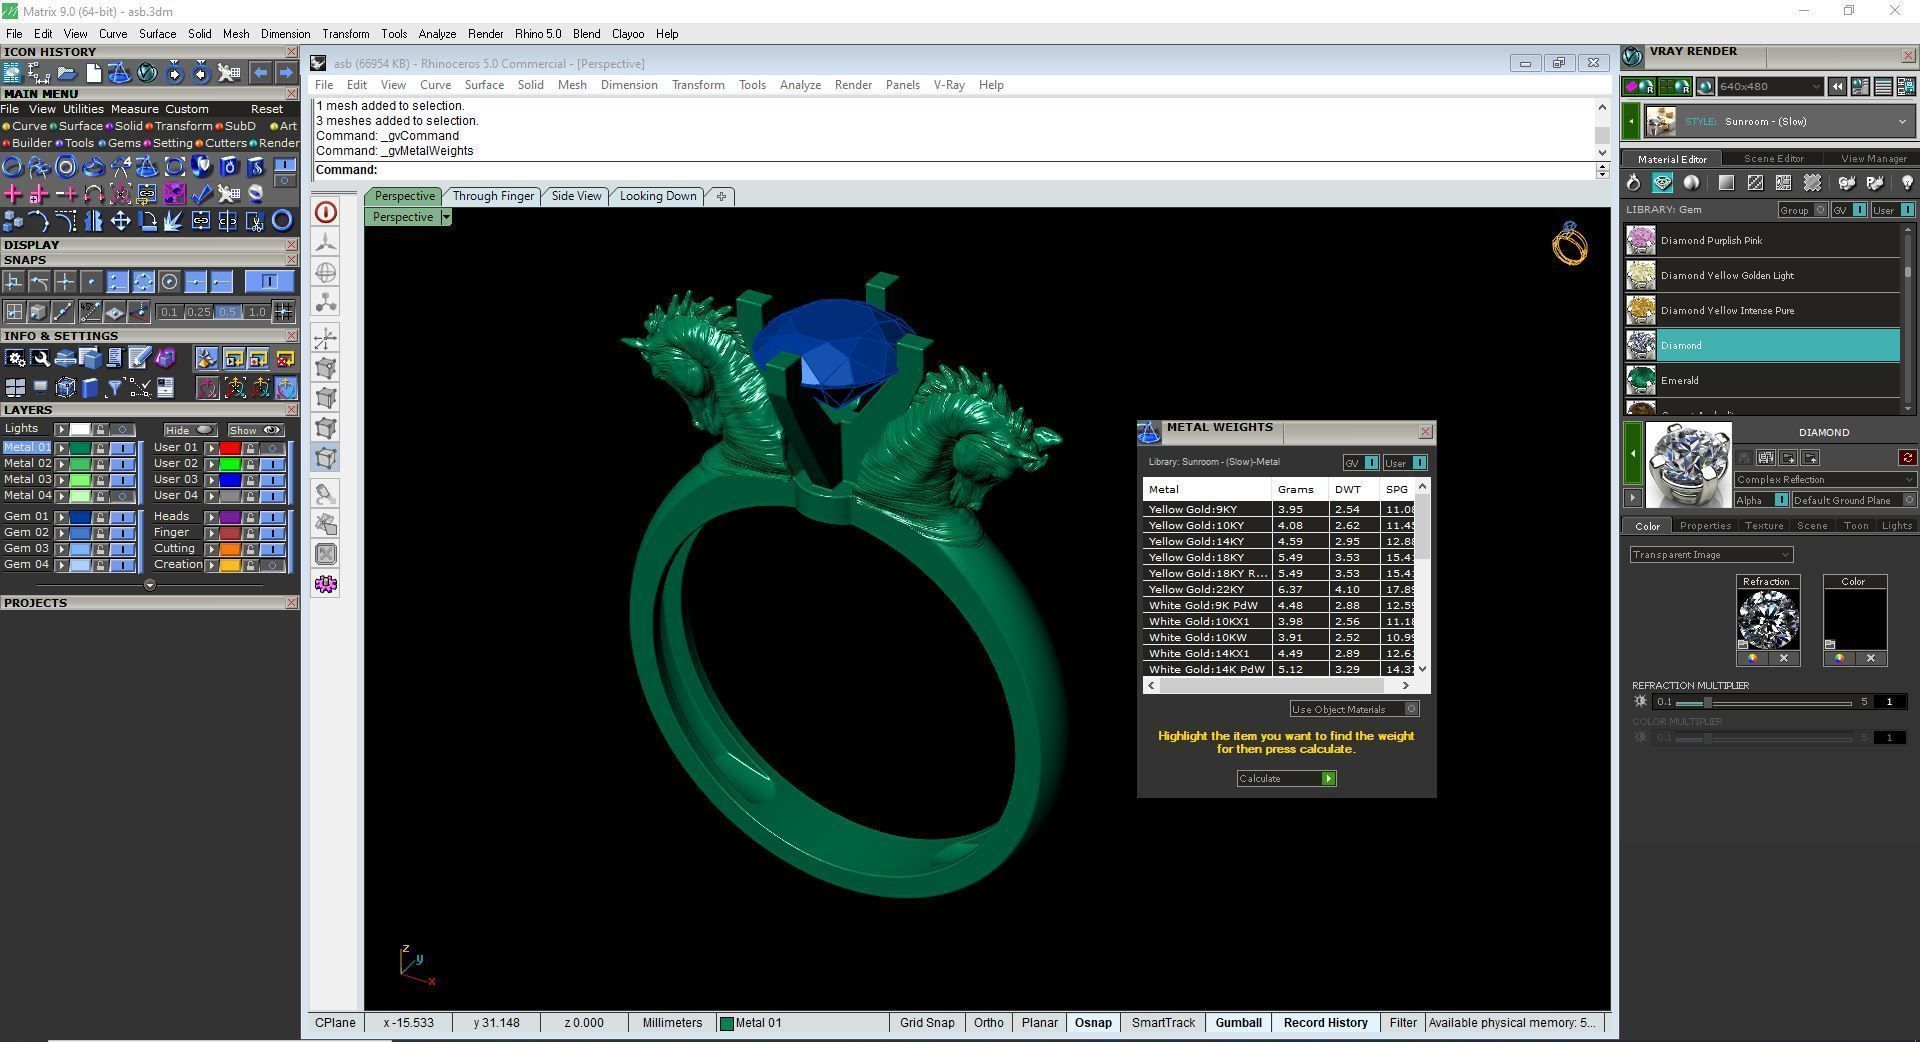The height and width of the screenshot is (1042, 1920).
Task: Select the four-way move arrows tool
Action: pyautogui.click(x=120, y=221)
